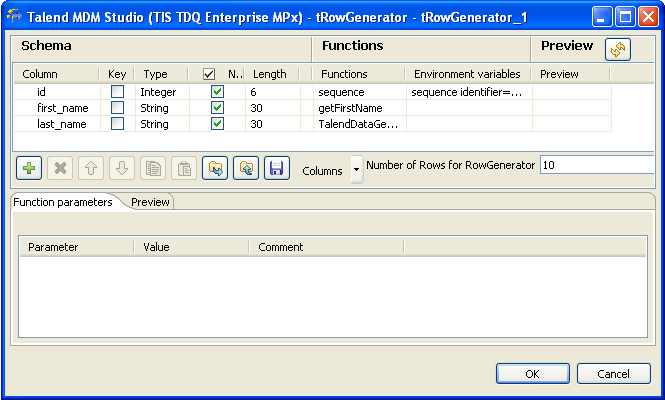Toggle the Key checkbox for last_name
The image size is (665, 400).
pyautogui.click(x=117, y=123)
